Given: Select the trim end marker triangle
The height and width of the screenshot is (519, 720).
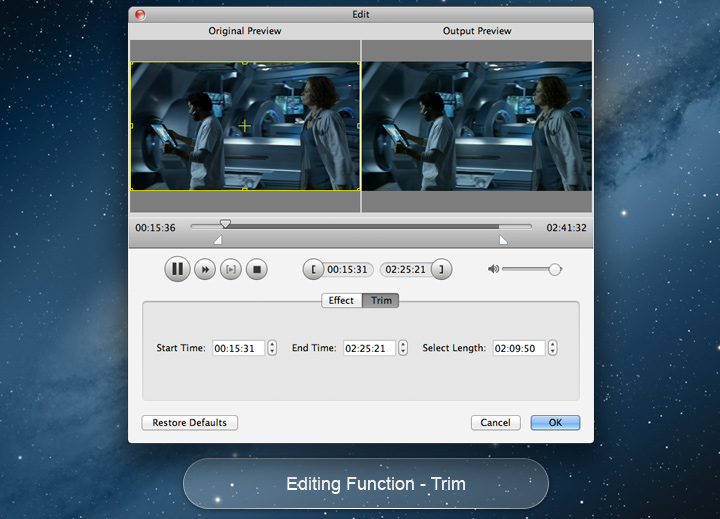Looking at the screenshot, I should 503,240.
